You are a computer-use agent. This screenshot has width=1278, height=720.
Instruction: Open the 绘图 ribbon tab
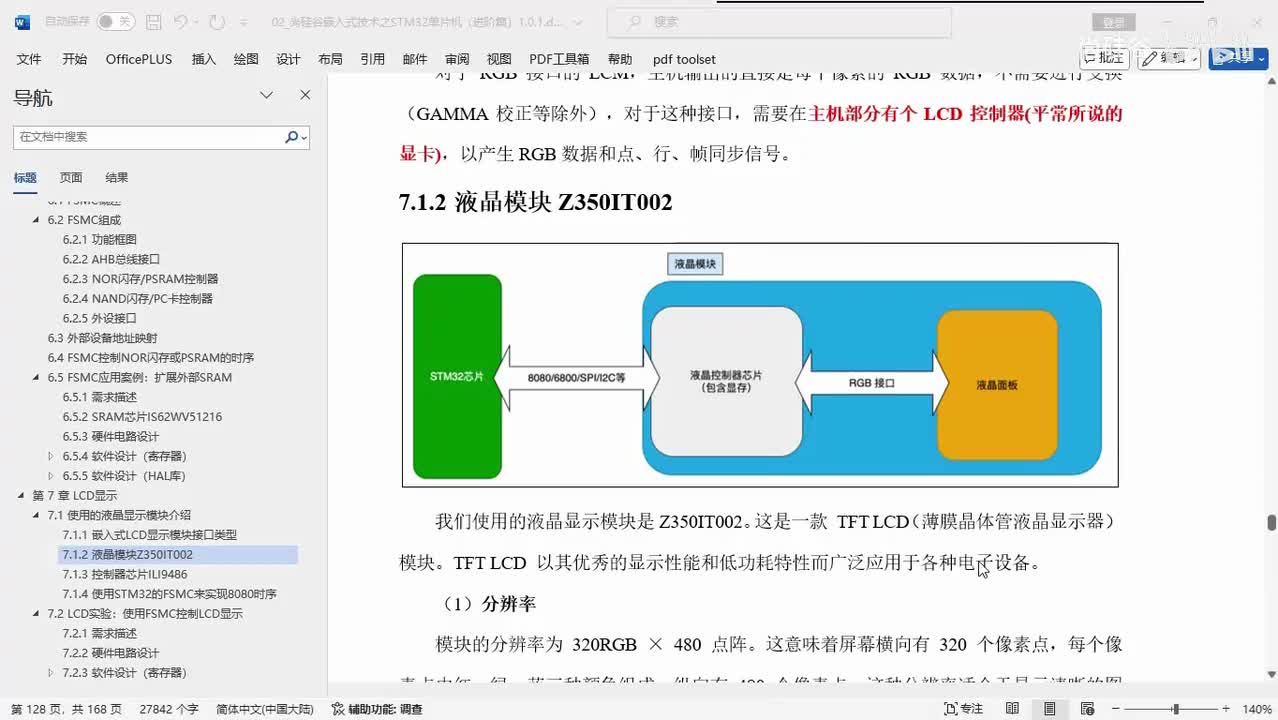tap(246, 59)
